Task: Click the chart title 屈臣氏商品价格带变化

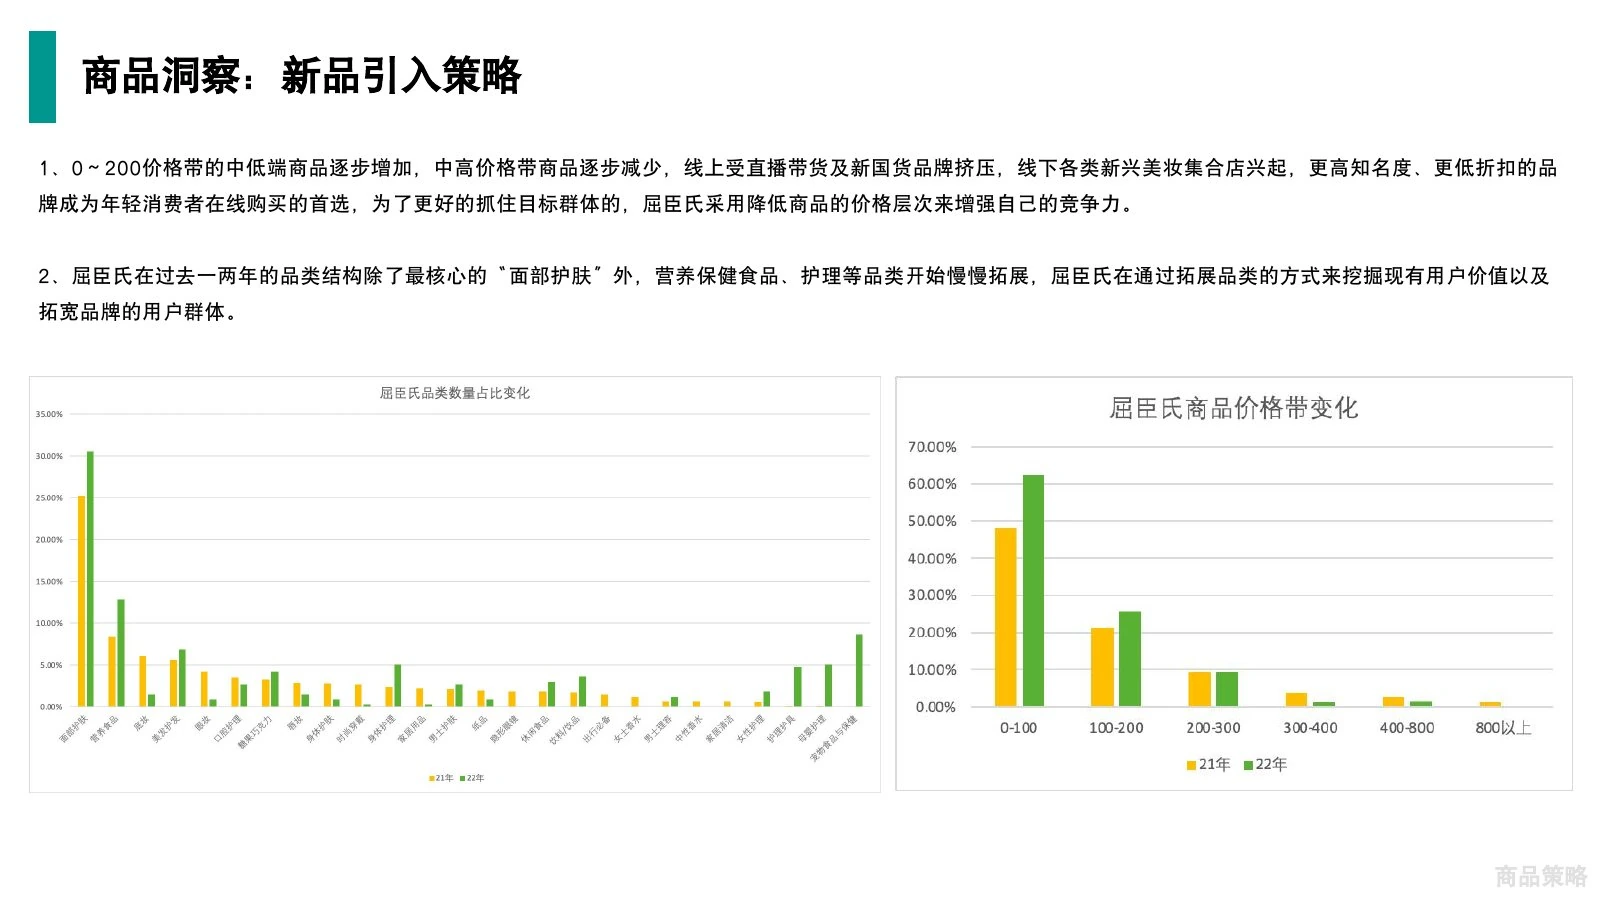Action: pyautogui.click(x=1234, y=408)
